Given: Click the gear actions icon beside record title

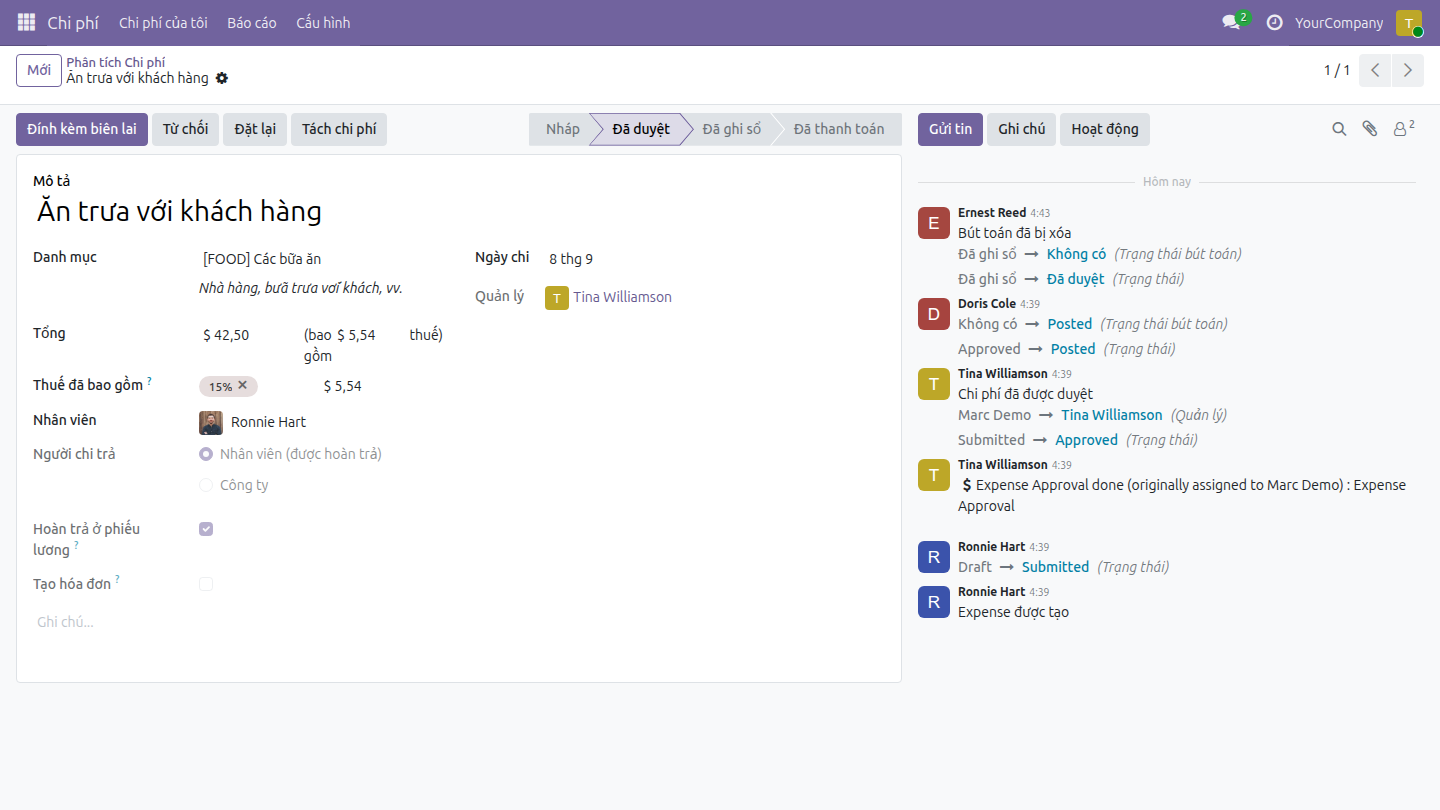Looking at the screenshot, I should click(x=222, y=78).
